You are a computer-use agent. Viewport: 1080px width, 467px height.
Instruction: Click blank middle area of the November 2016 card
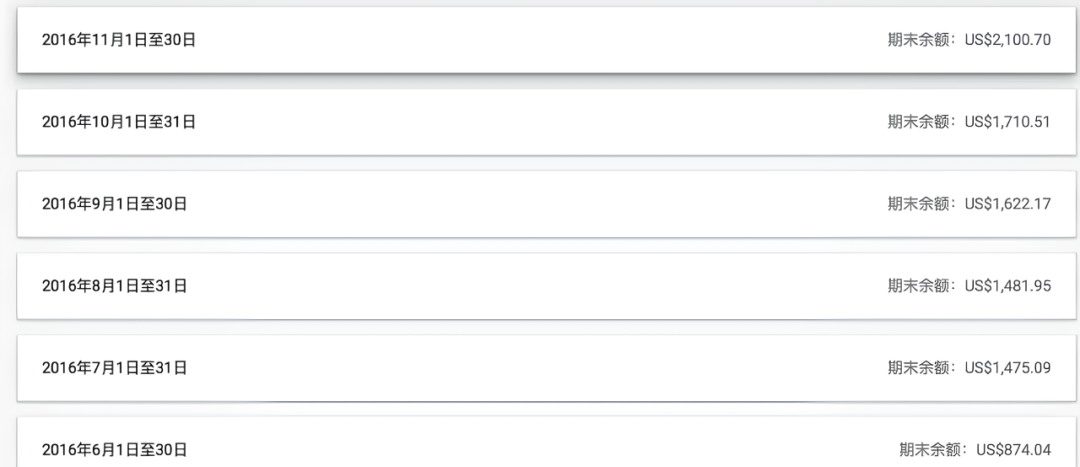point(540,40)
